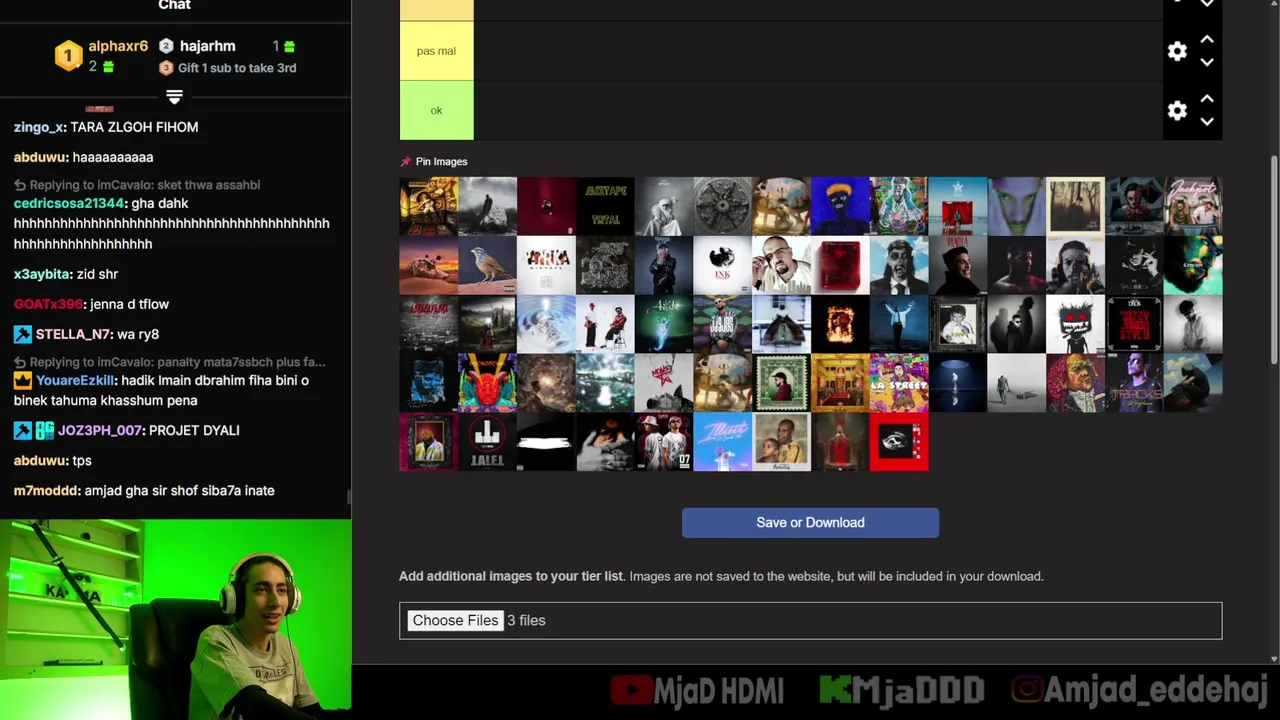Move the 'ok' tier down
The image size is (1280, 720).
click(1207, 122)
